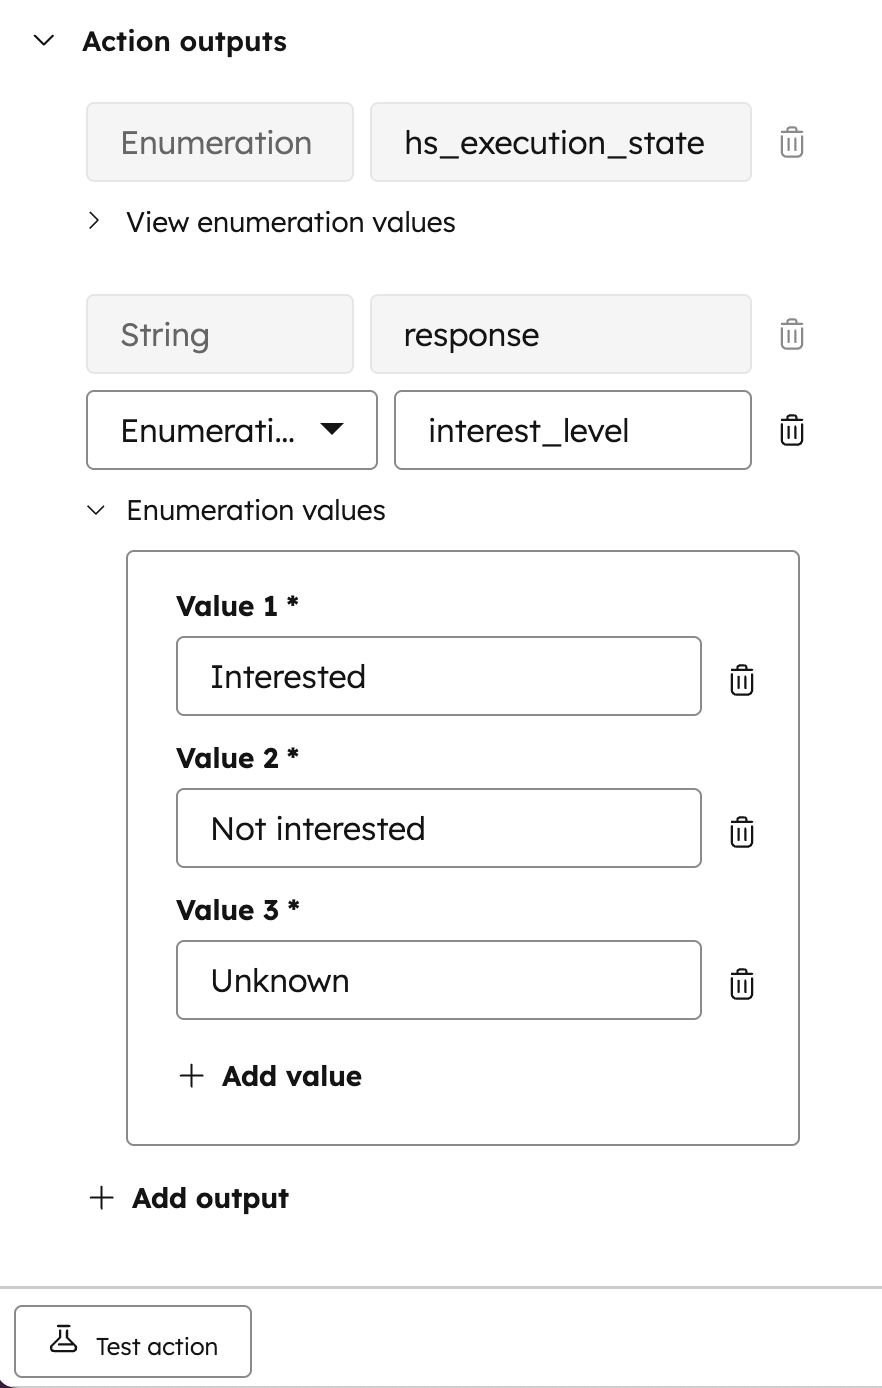
Task: Delete the "Not interested" value
Action: pyautogui.click(x=741, y=831)
